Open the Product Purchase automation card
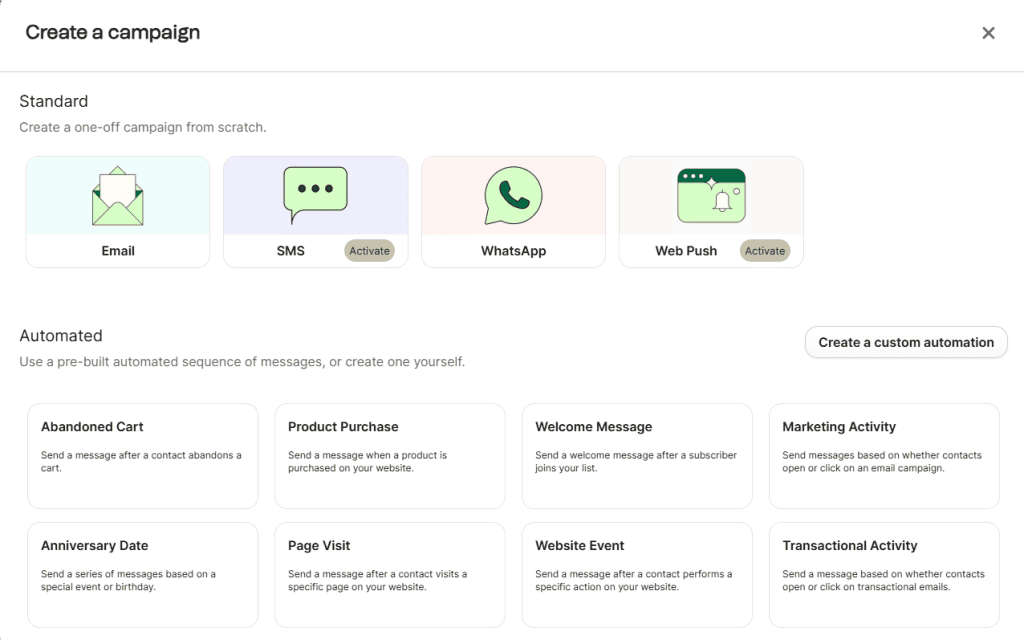The width and height of the screenshot is (1024, 640). pos(390,456)
